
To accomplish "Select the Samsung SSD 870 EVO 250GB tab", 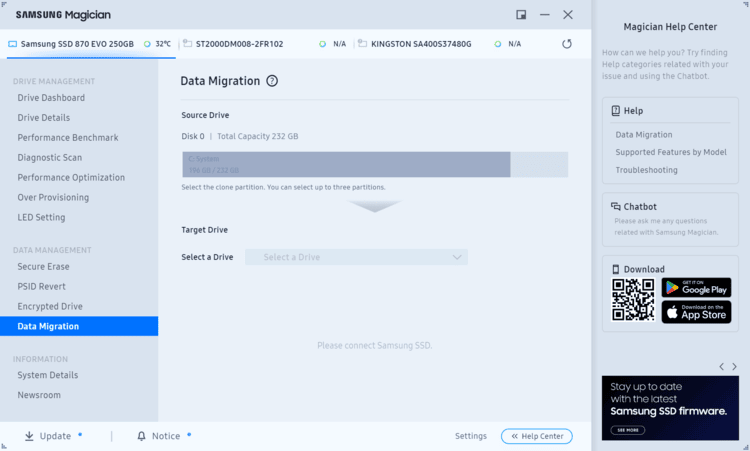I will (x=91, y=44).
